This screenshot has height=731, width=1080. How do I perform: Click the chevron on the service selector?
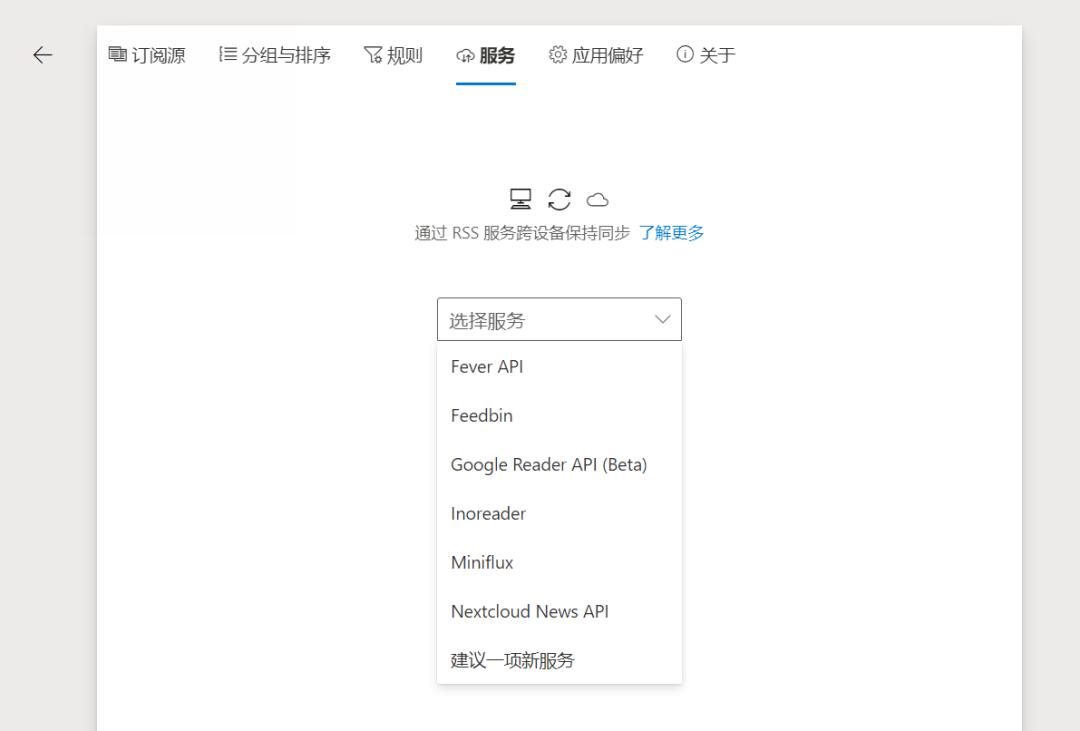coord(661,319)
